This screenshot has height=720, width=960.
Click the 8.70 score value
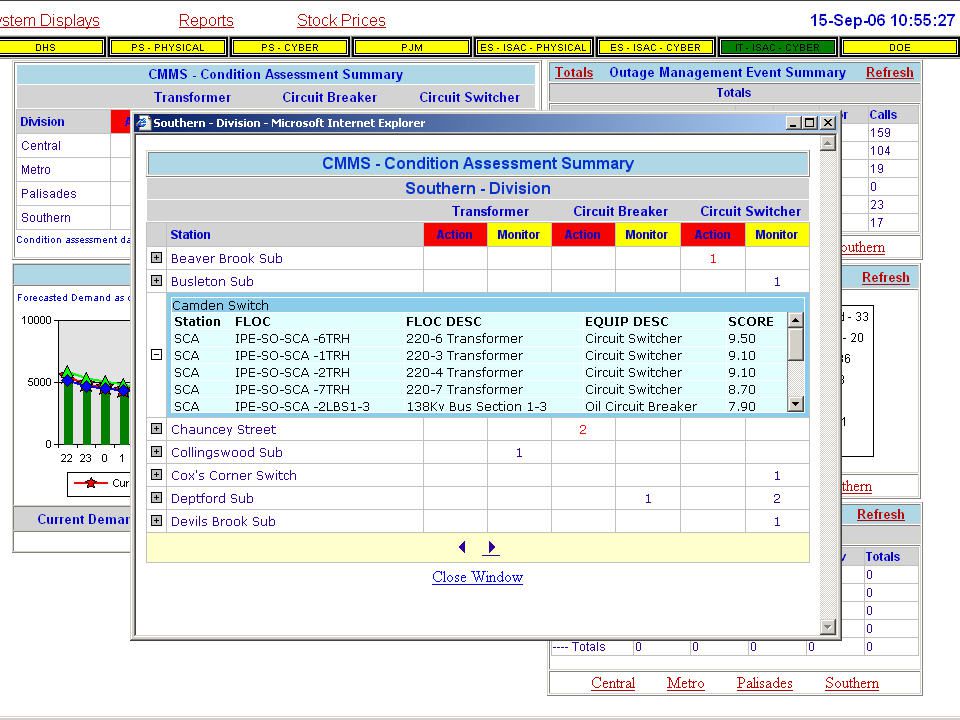click(742, 389)
